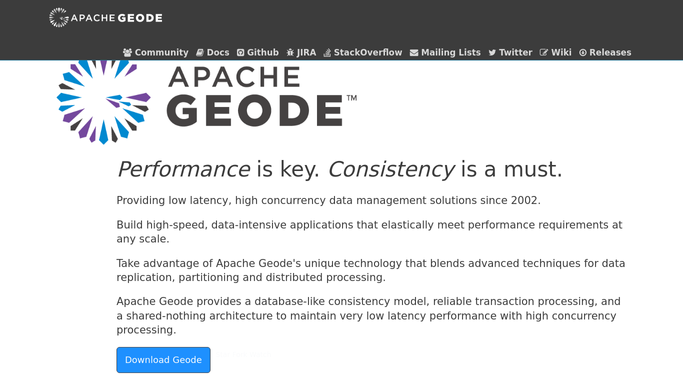Open the Docs navigation link
The image size is (683, 384).
click(218, 53)
